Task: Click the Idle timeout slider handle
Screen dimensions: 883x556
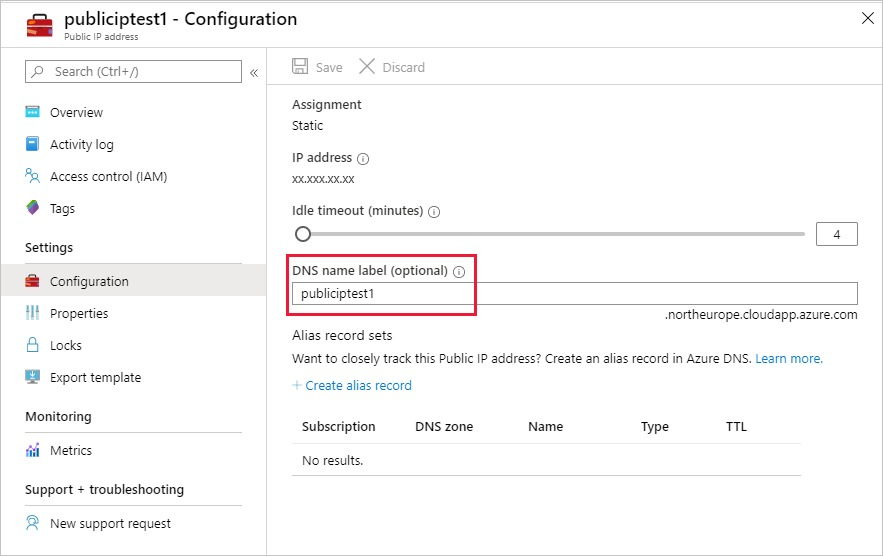Action: pos(303,234)
